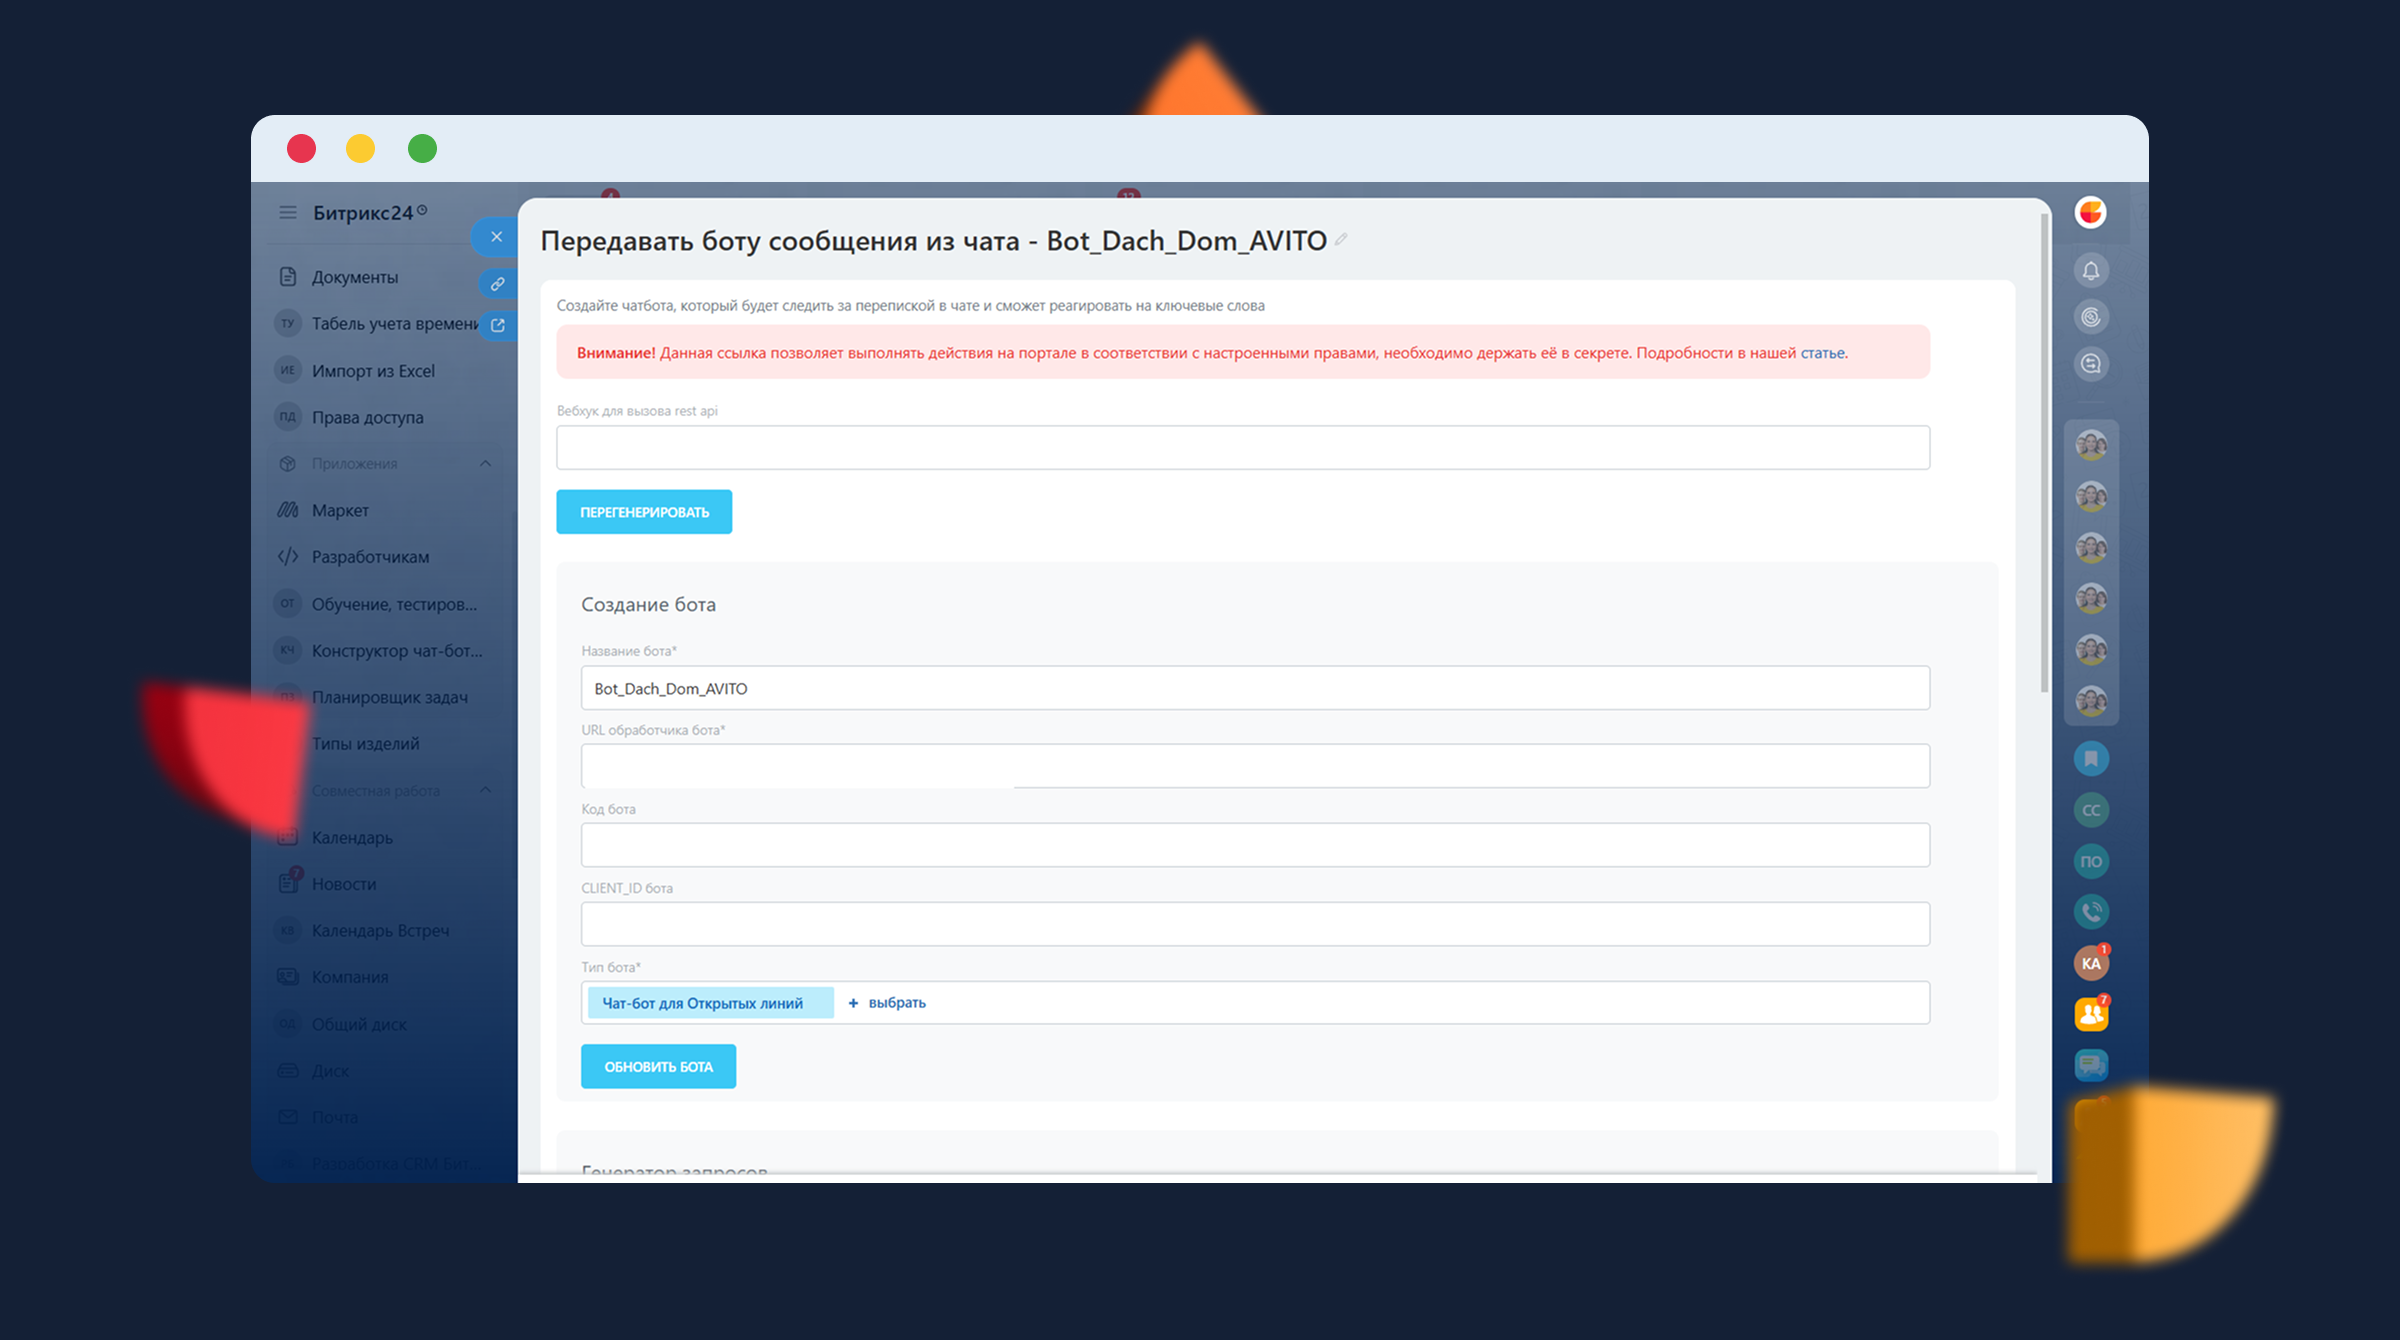Click the Название бота input field

[x=1254, y=688]
